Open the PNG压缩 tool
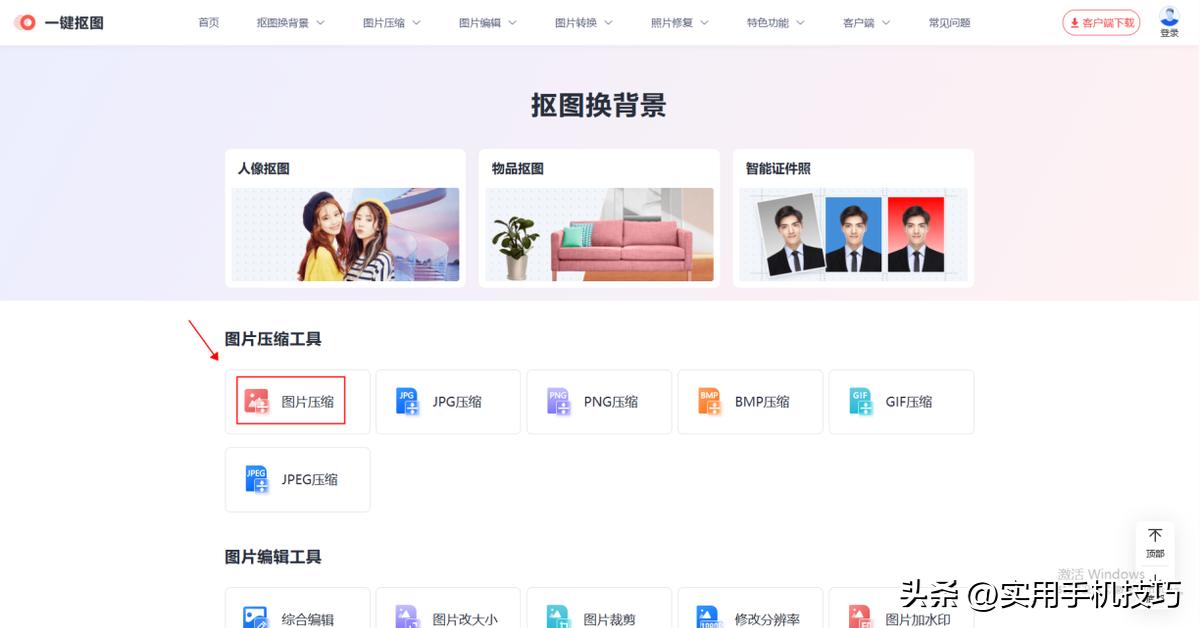This screenshot has width=1200, height=628. tap(598, 401)
